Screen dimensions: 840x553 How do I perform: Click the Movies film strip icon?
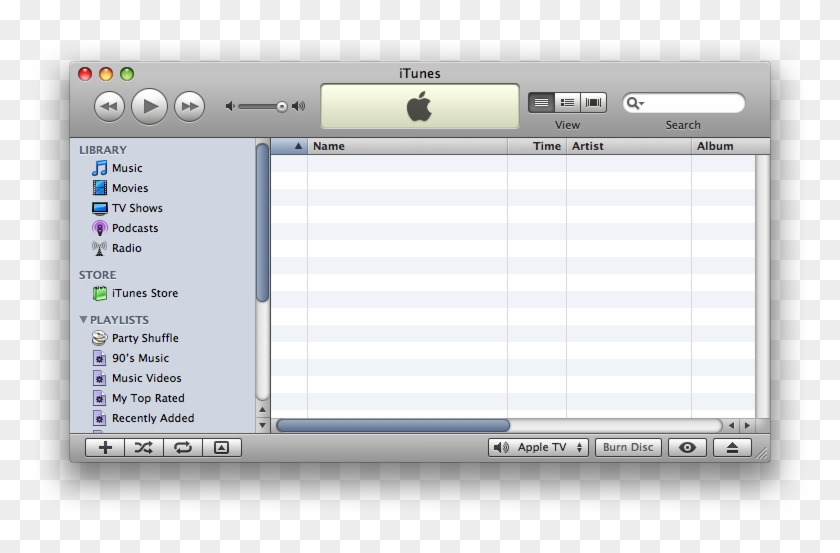(x=100, y=188)
